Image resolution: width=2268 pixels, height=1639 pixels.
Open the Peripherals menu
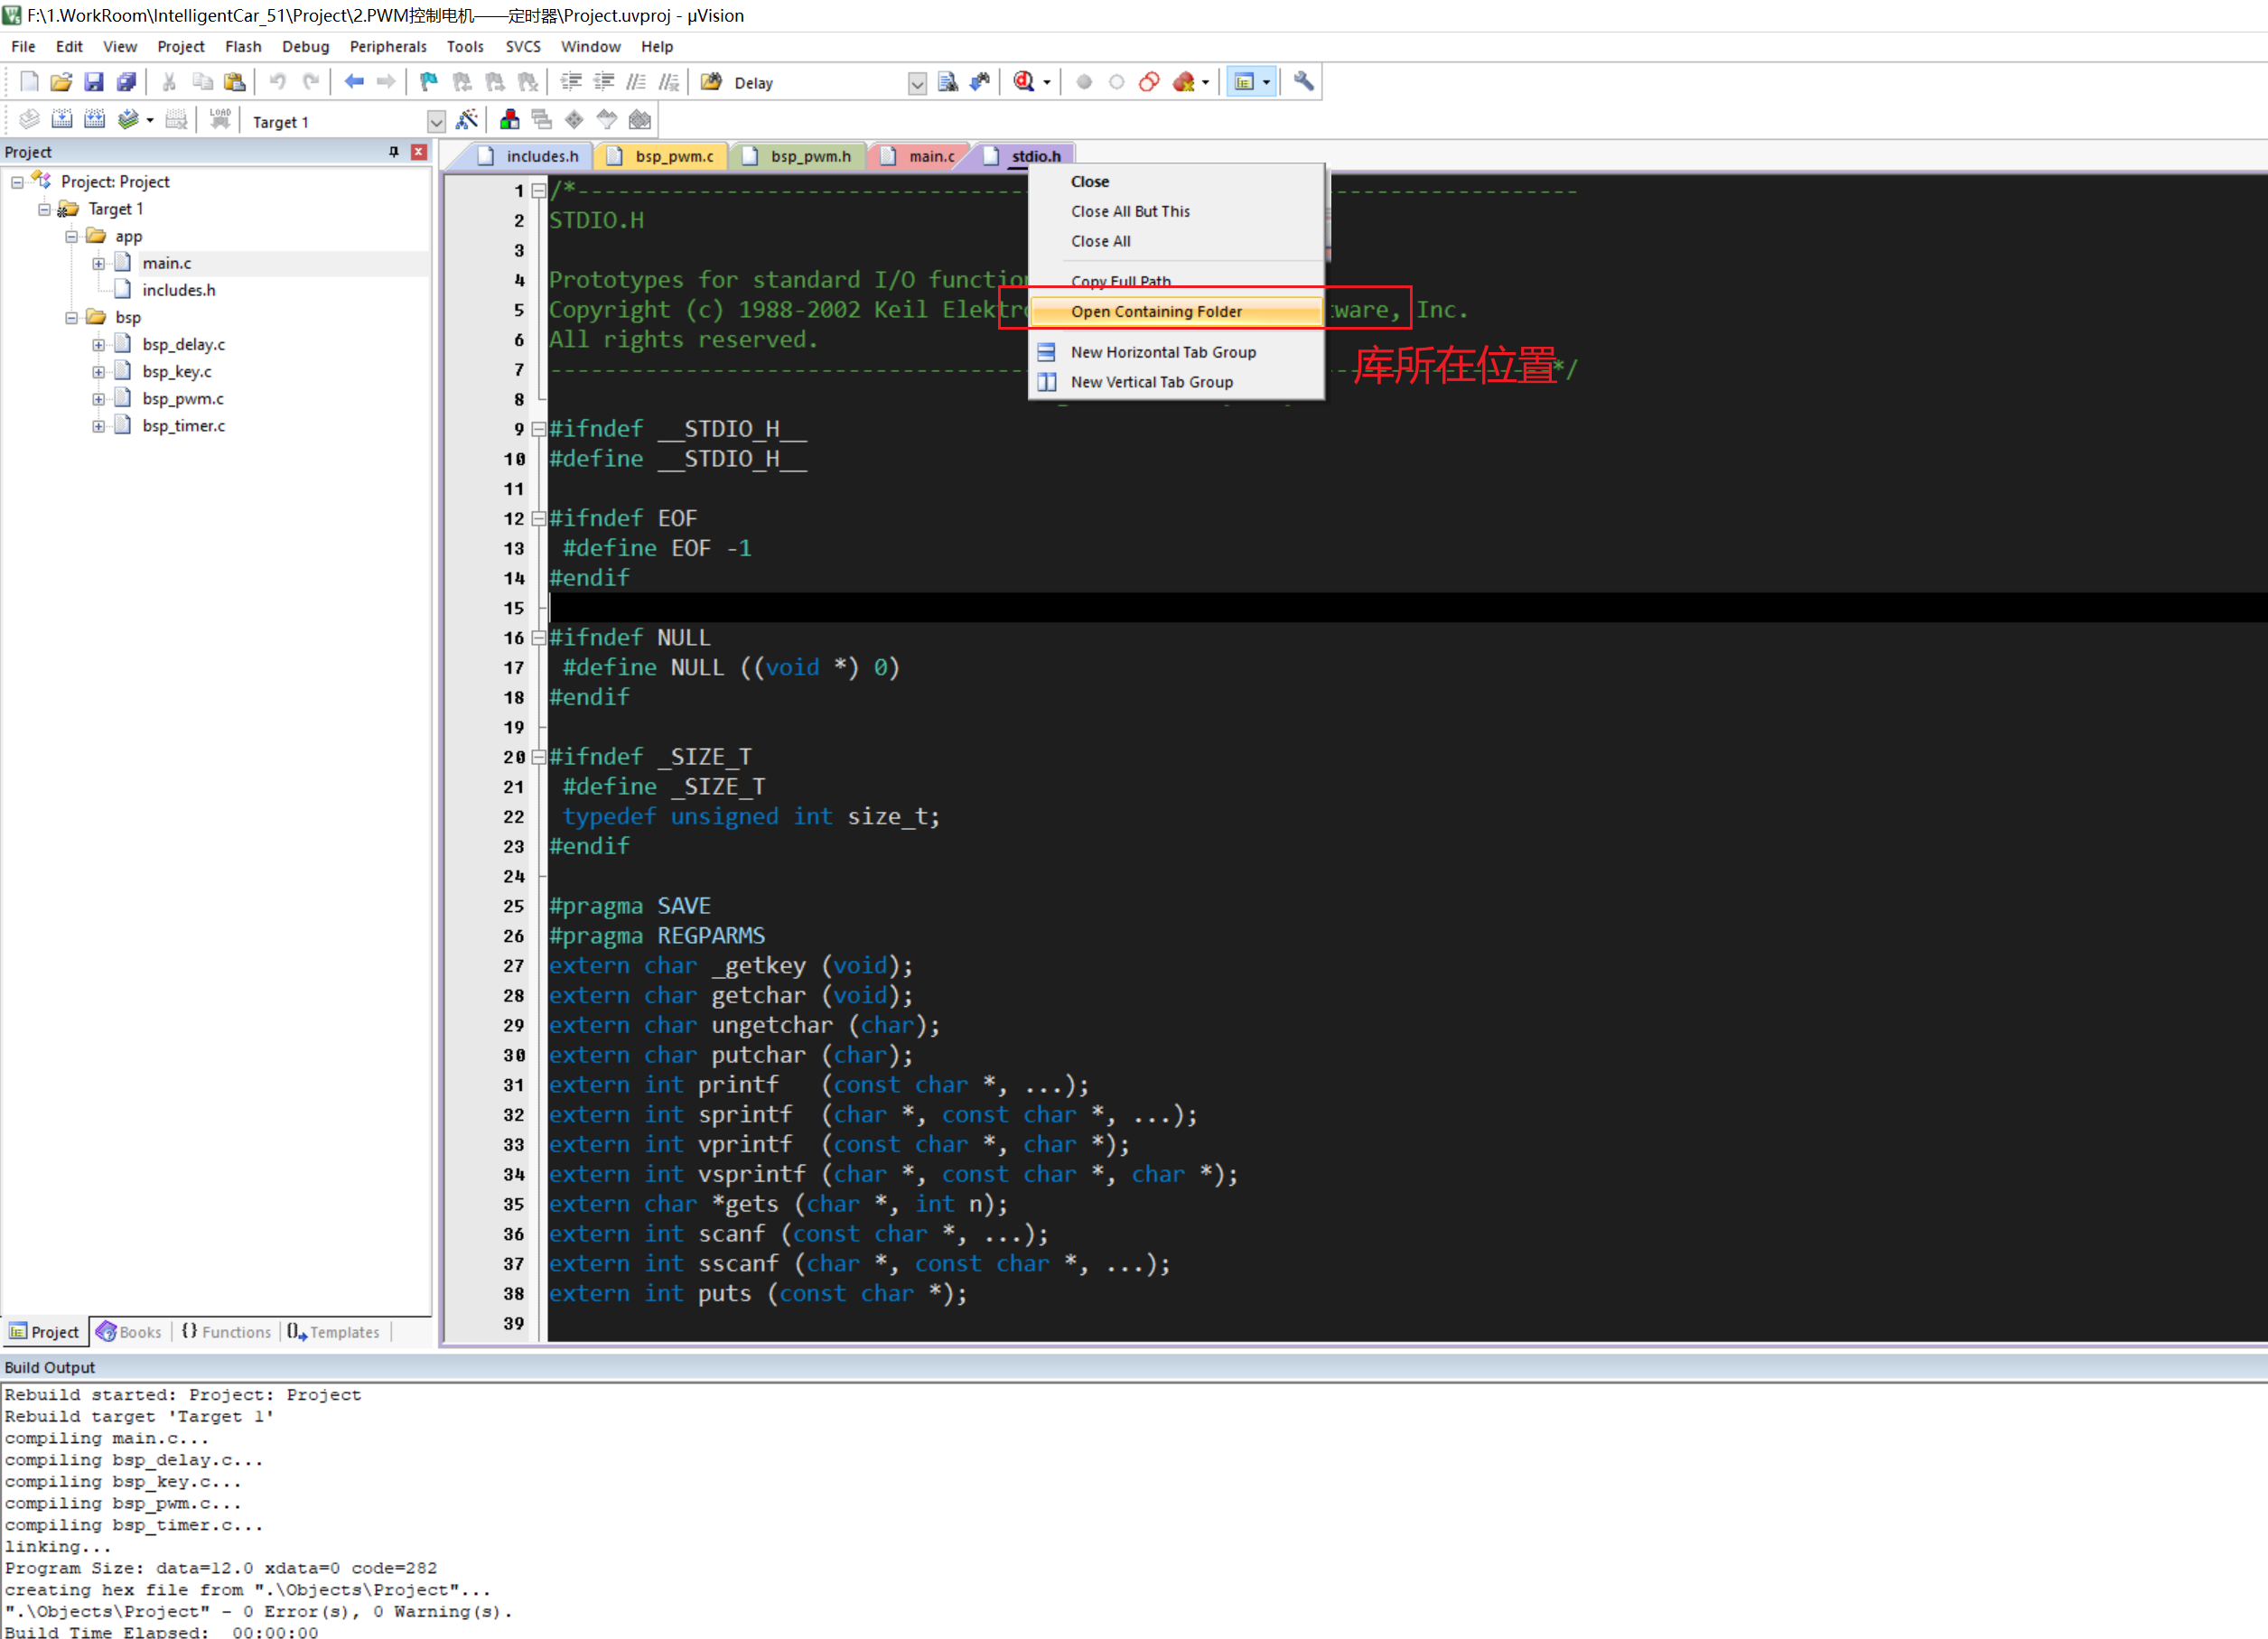click(387, 46)
